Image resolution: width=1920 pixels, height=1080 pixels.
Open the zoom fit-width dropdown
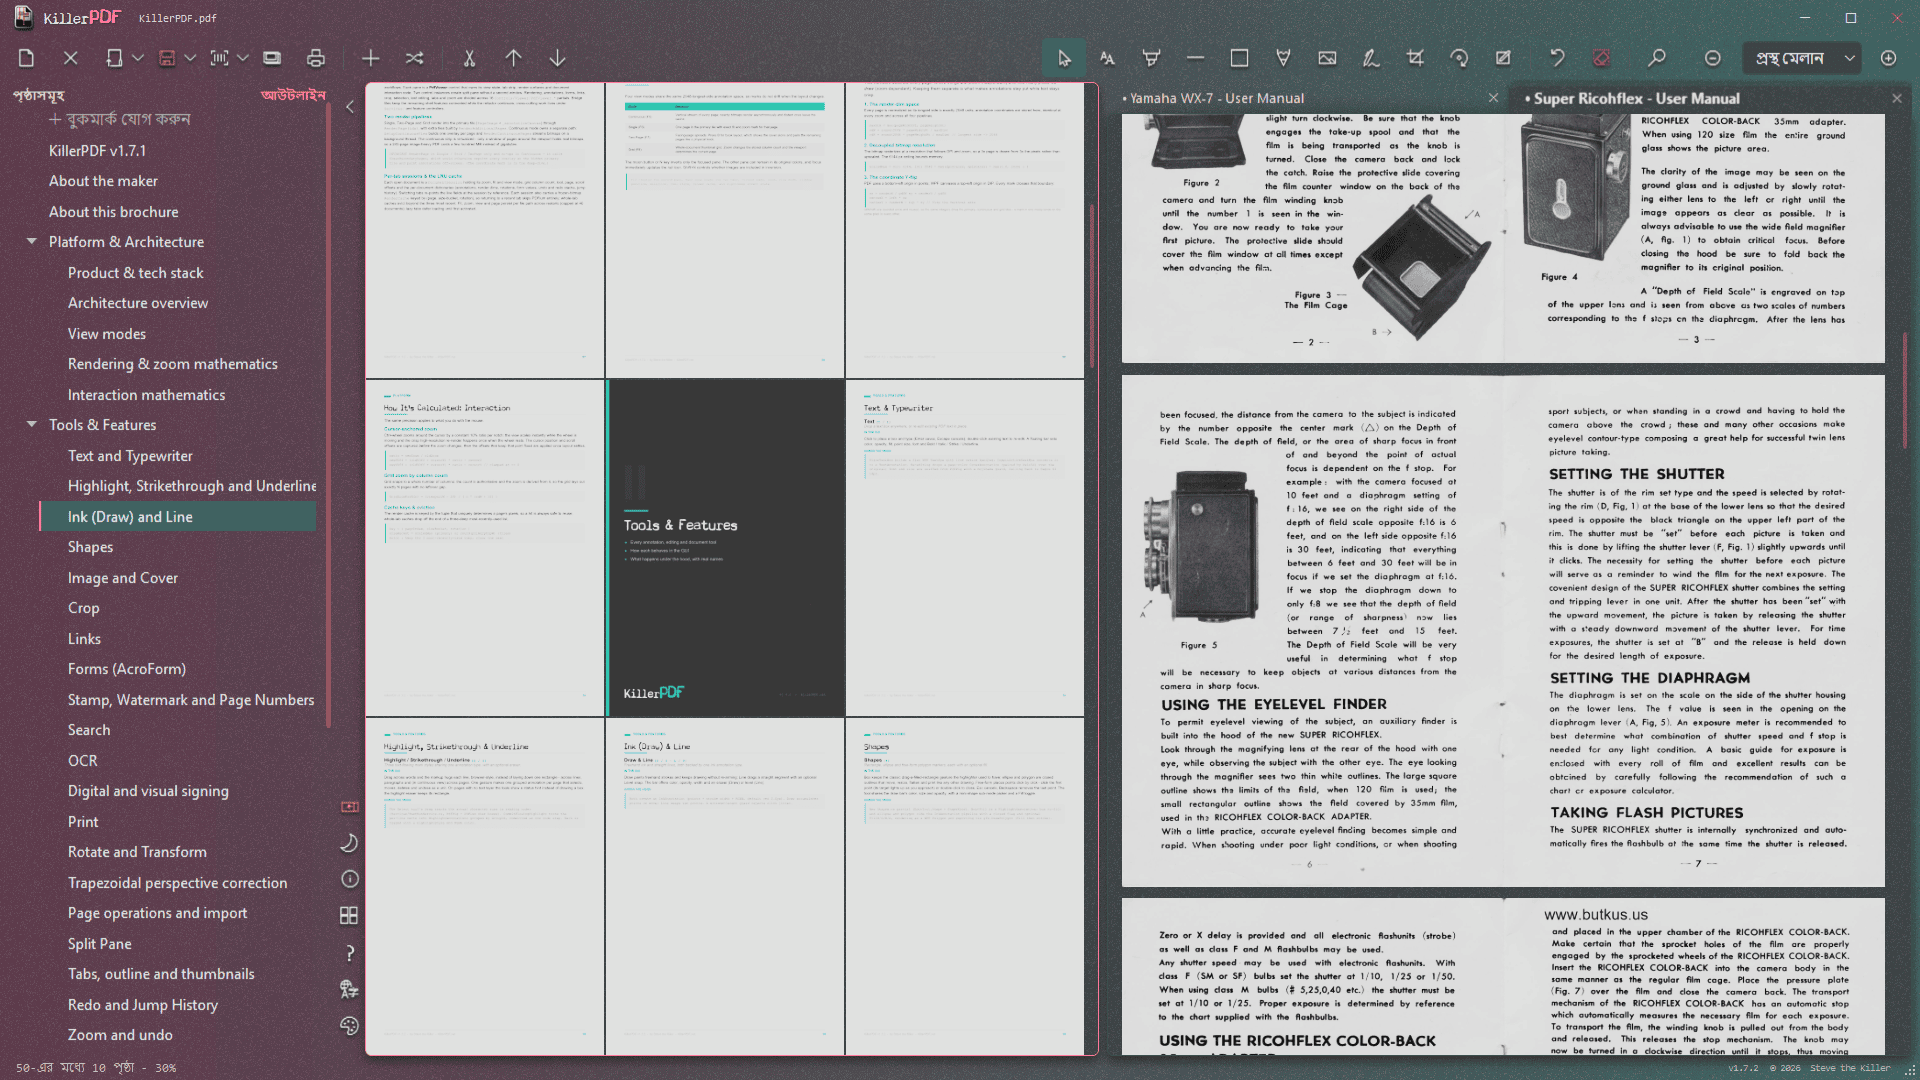[1803, 58]
